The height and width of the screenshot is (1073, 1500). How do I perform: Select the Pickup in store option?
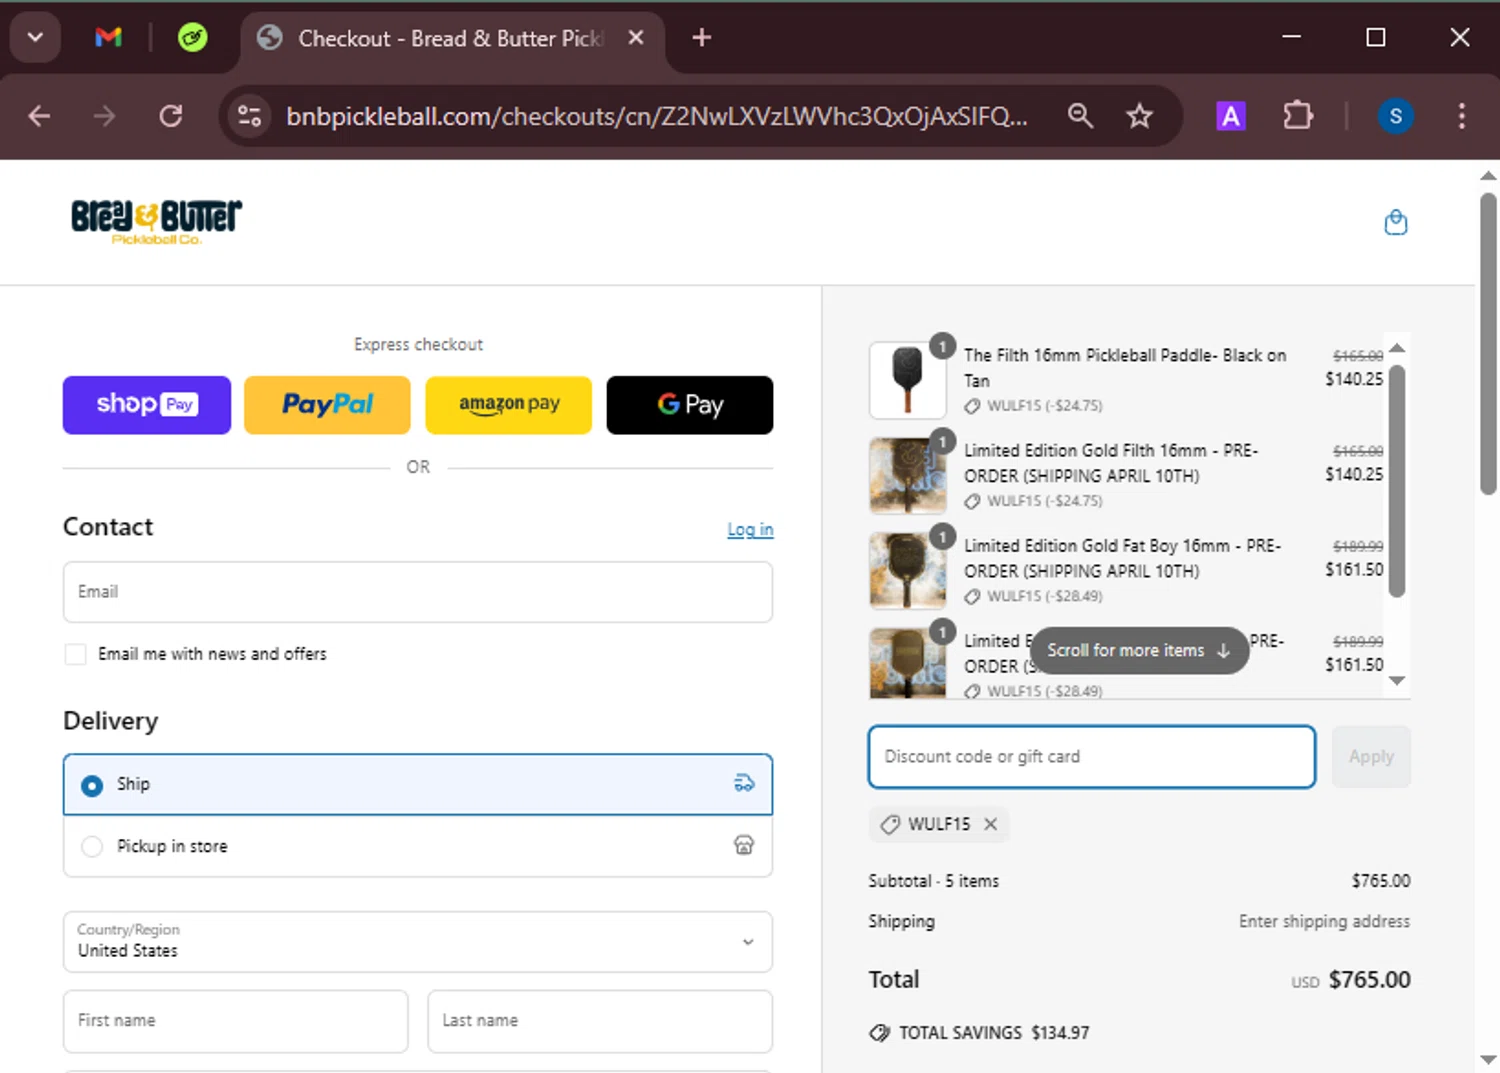click(x=418, y=846)
